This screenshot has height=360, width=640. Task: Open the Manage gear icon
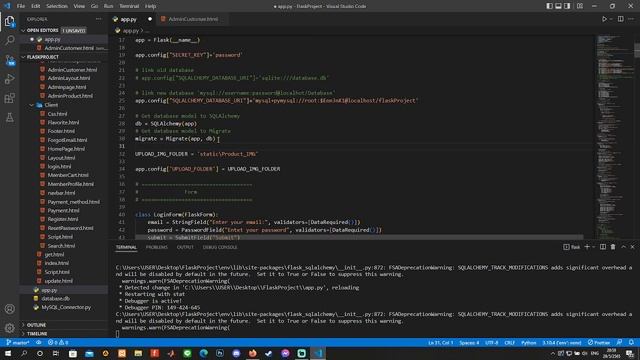9,328
